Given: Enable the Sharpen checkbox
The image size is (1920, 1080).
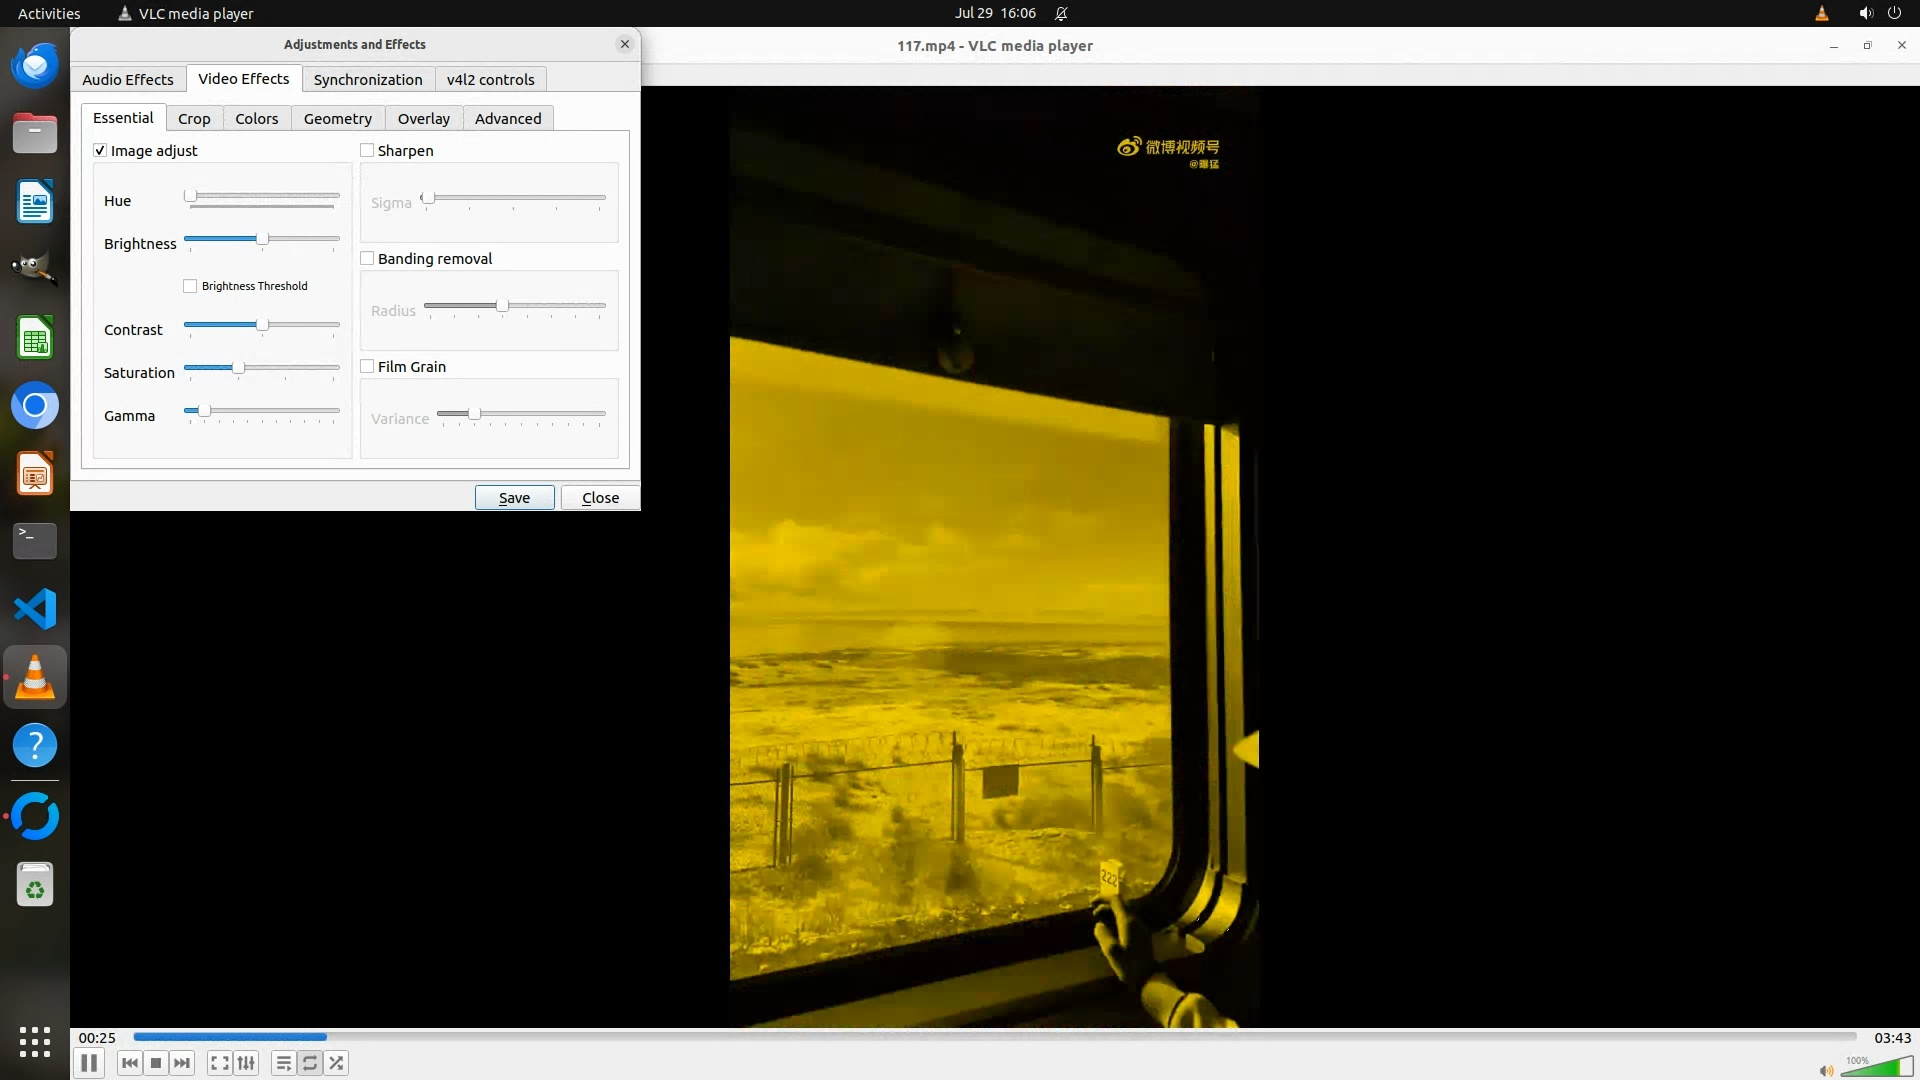Looking at the screenshot, I should pos(367,151).
